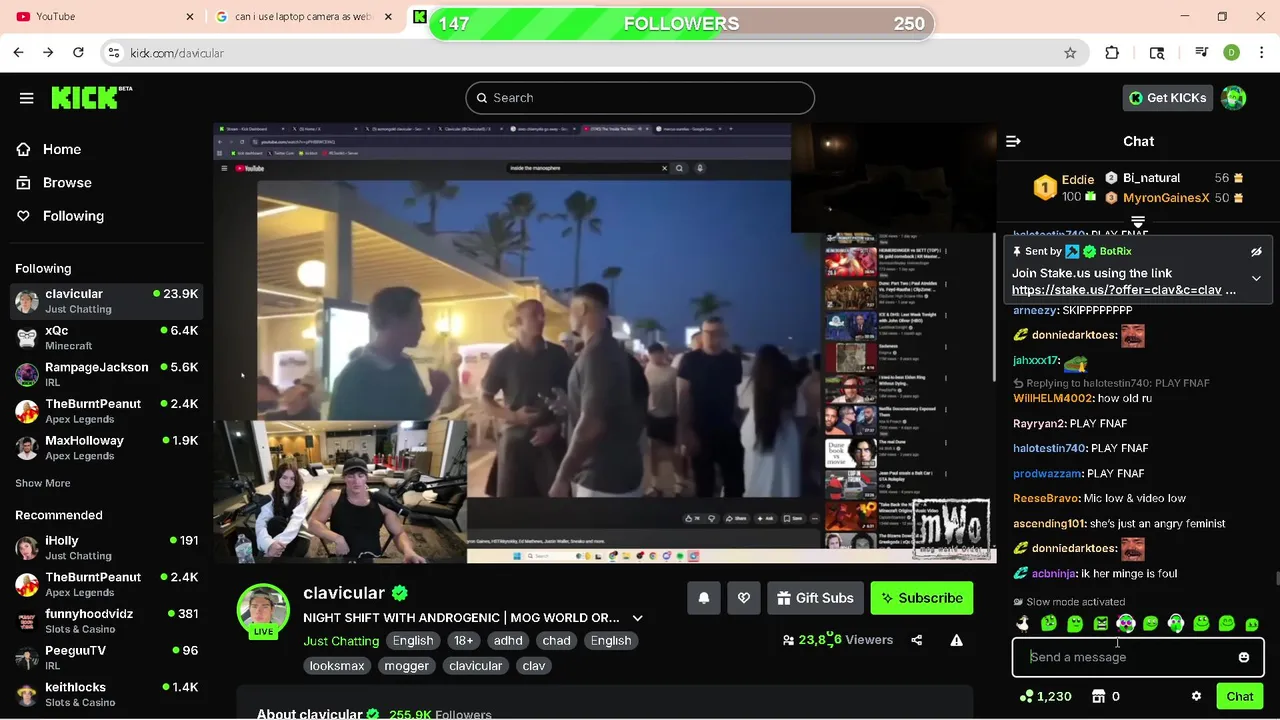Open iHolly recommended channel
The image size is (1280, 720).
point(106,548)
